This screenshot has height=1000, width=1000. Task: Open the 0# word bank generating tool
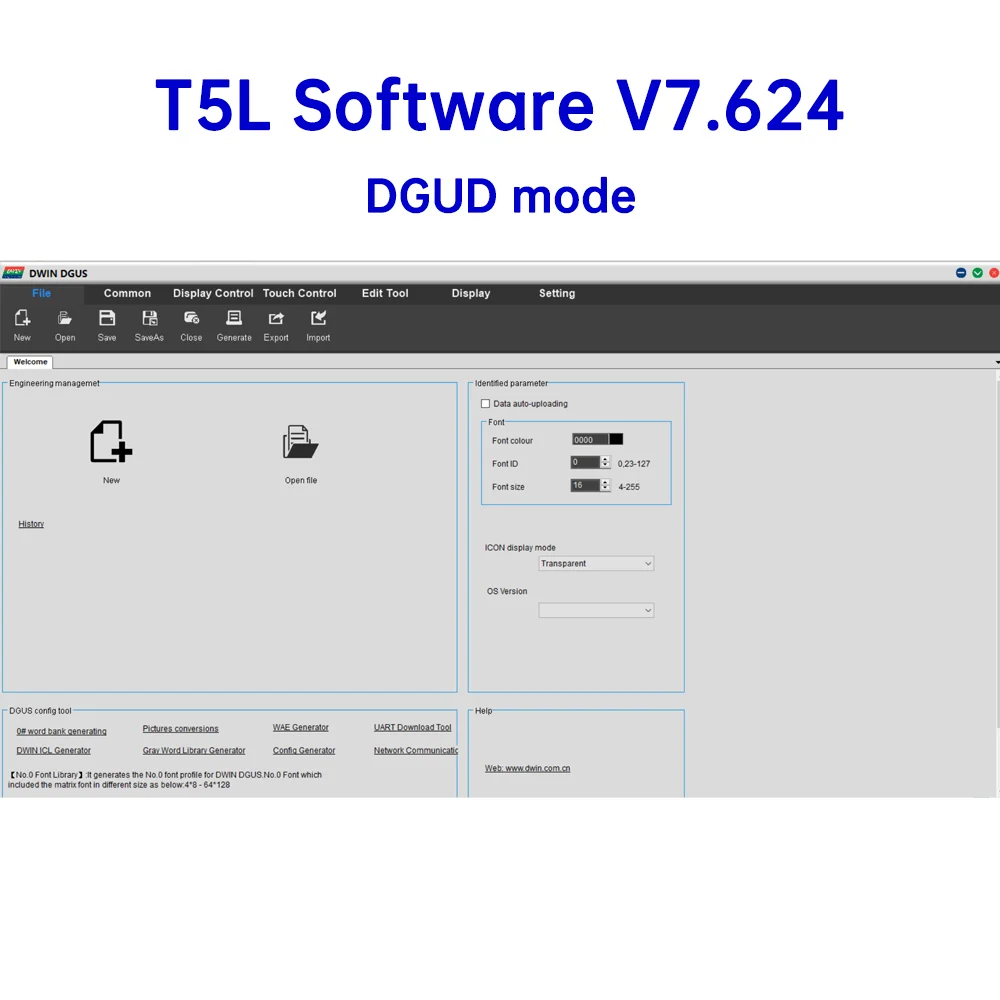click(61, 732)
